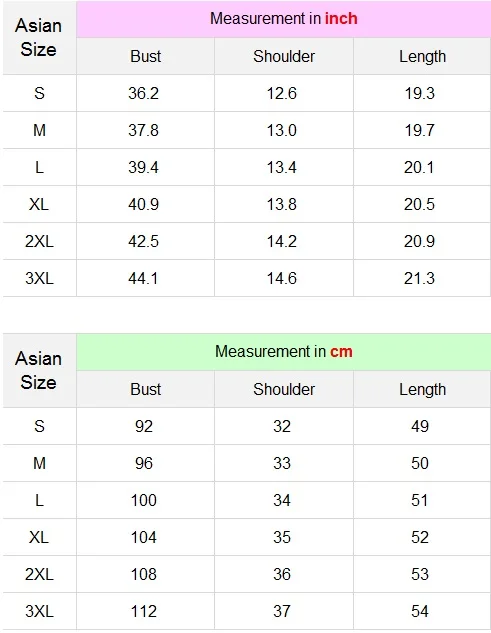Click the 44.1 bust measurement
This screenshot has height=633, width=491.
(143, 279)
